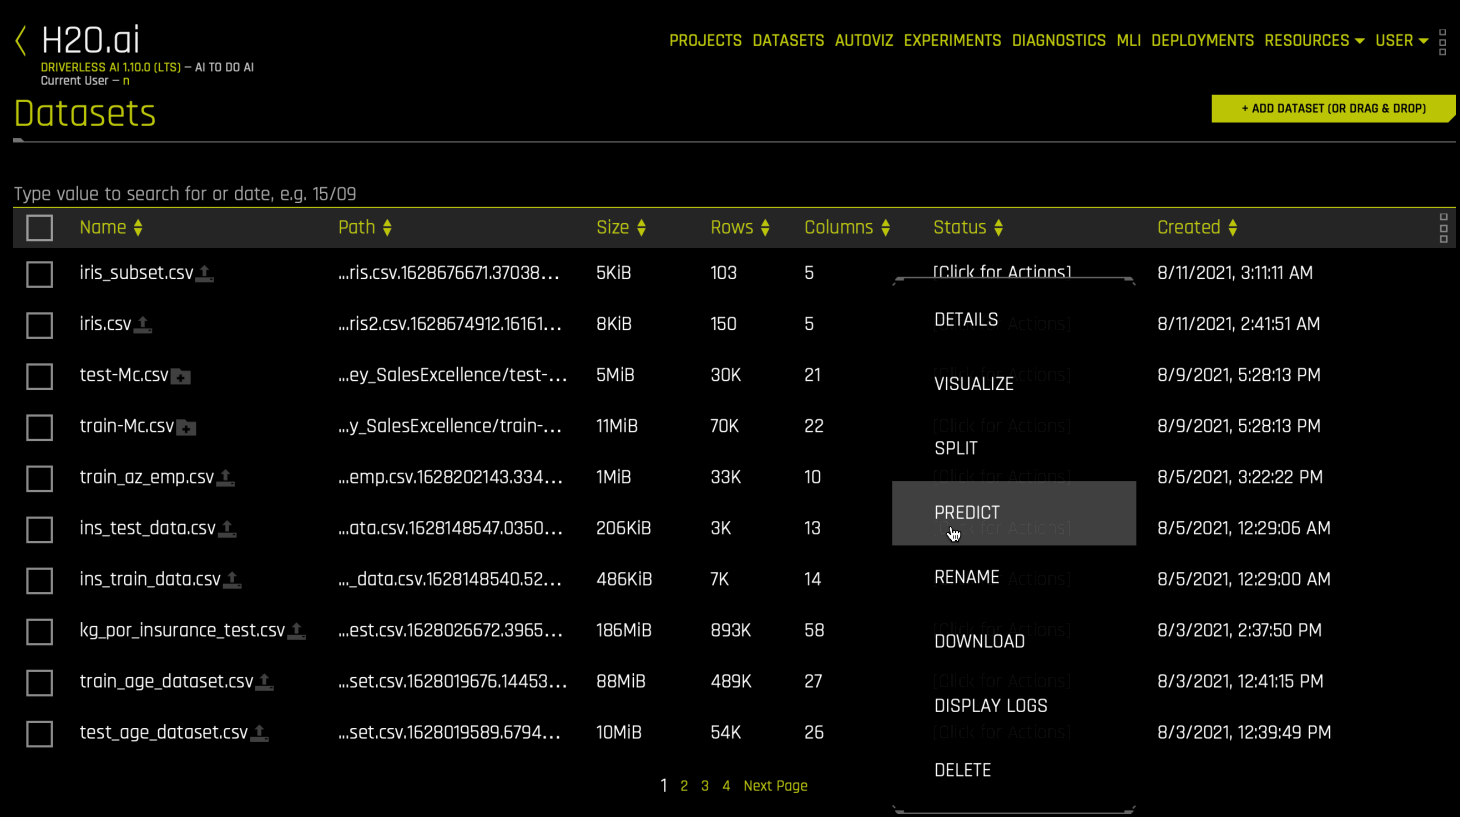This screenshot has height=817, width=1460.
Task: Open the PROJECTS navigation tab
Action: click(705, 41)
